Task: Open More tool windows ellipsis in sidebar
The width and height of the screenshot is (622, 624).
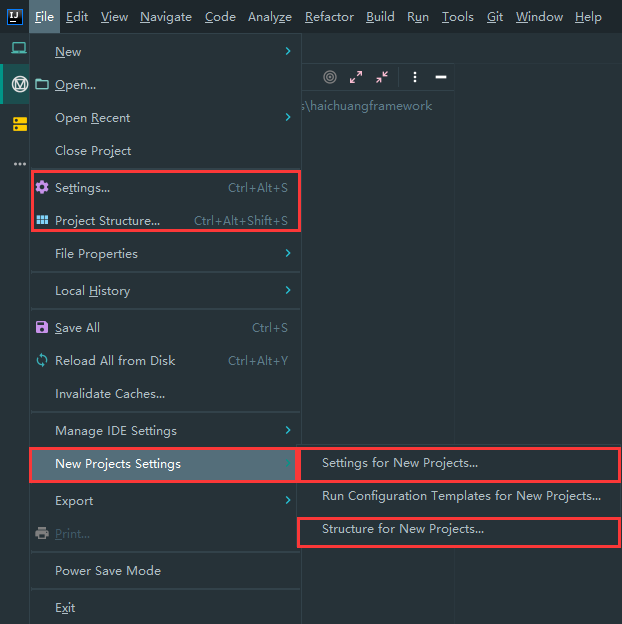Action: click(19, 163)
